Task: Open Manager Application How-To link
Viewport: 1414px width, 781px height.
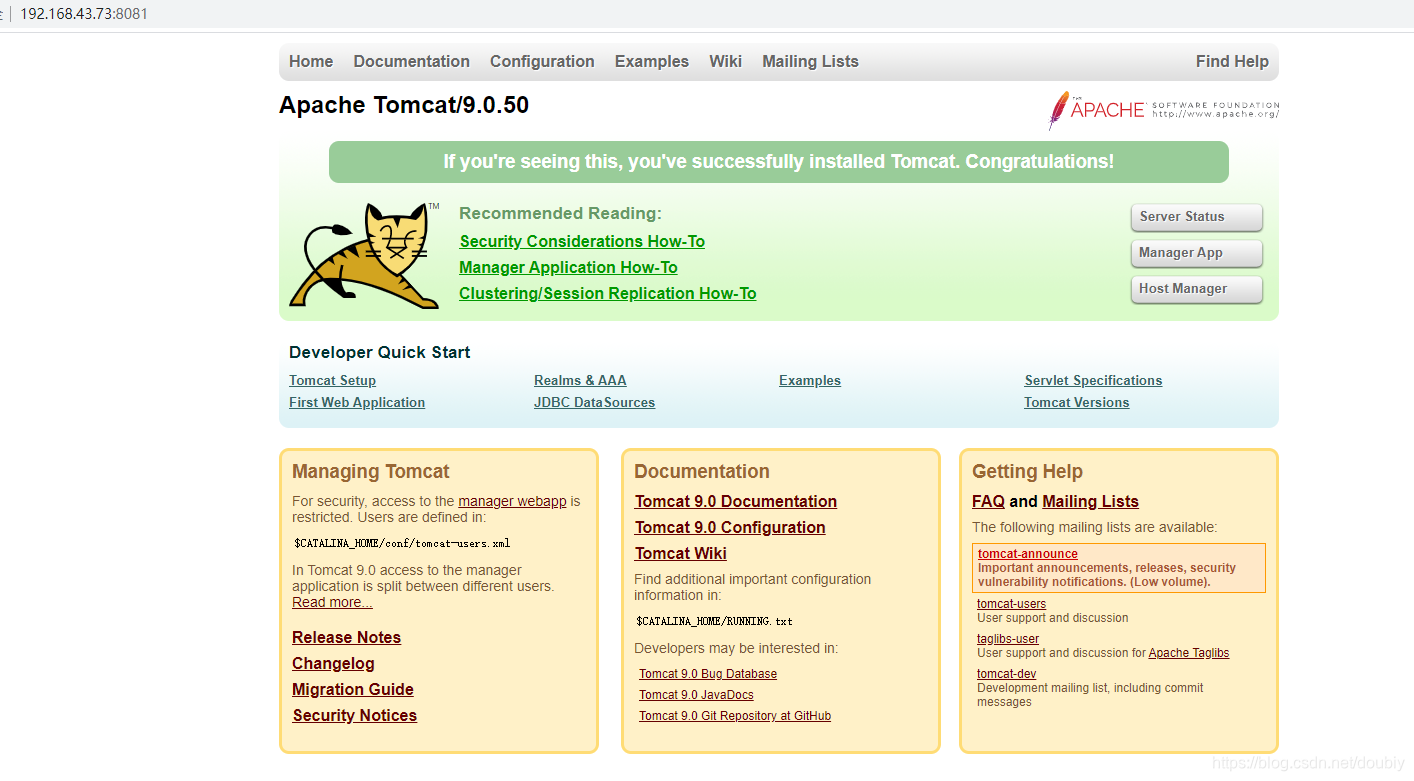Action: [568, 267]
